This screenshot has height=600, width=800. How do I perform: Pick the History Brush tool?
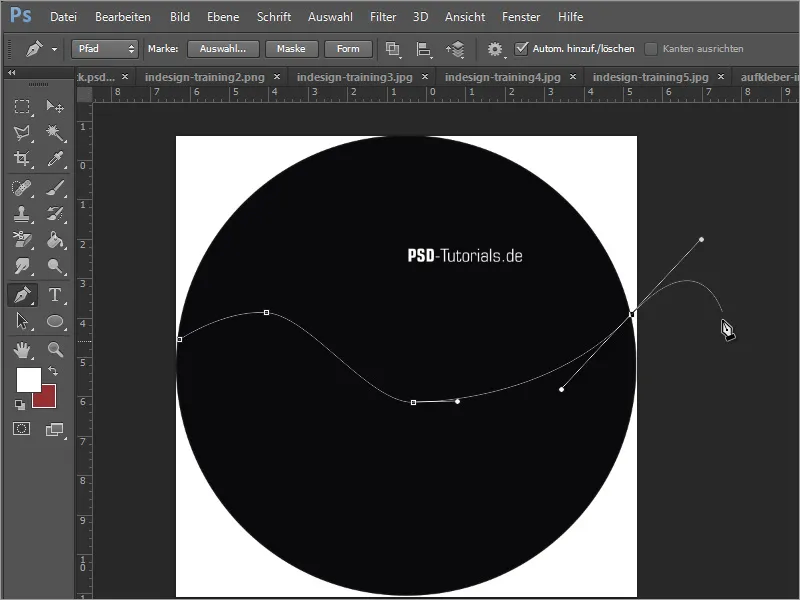[55, 214]
